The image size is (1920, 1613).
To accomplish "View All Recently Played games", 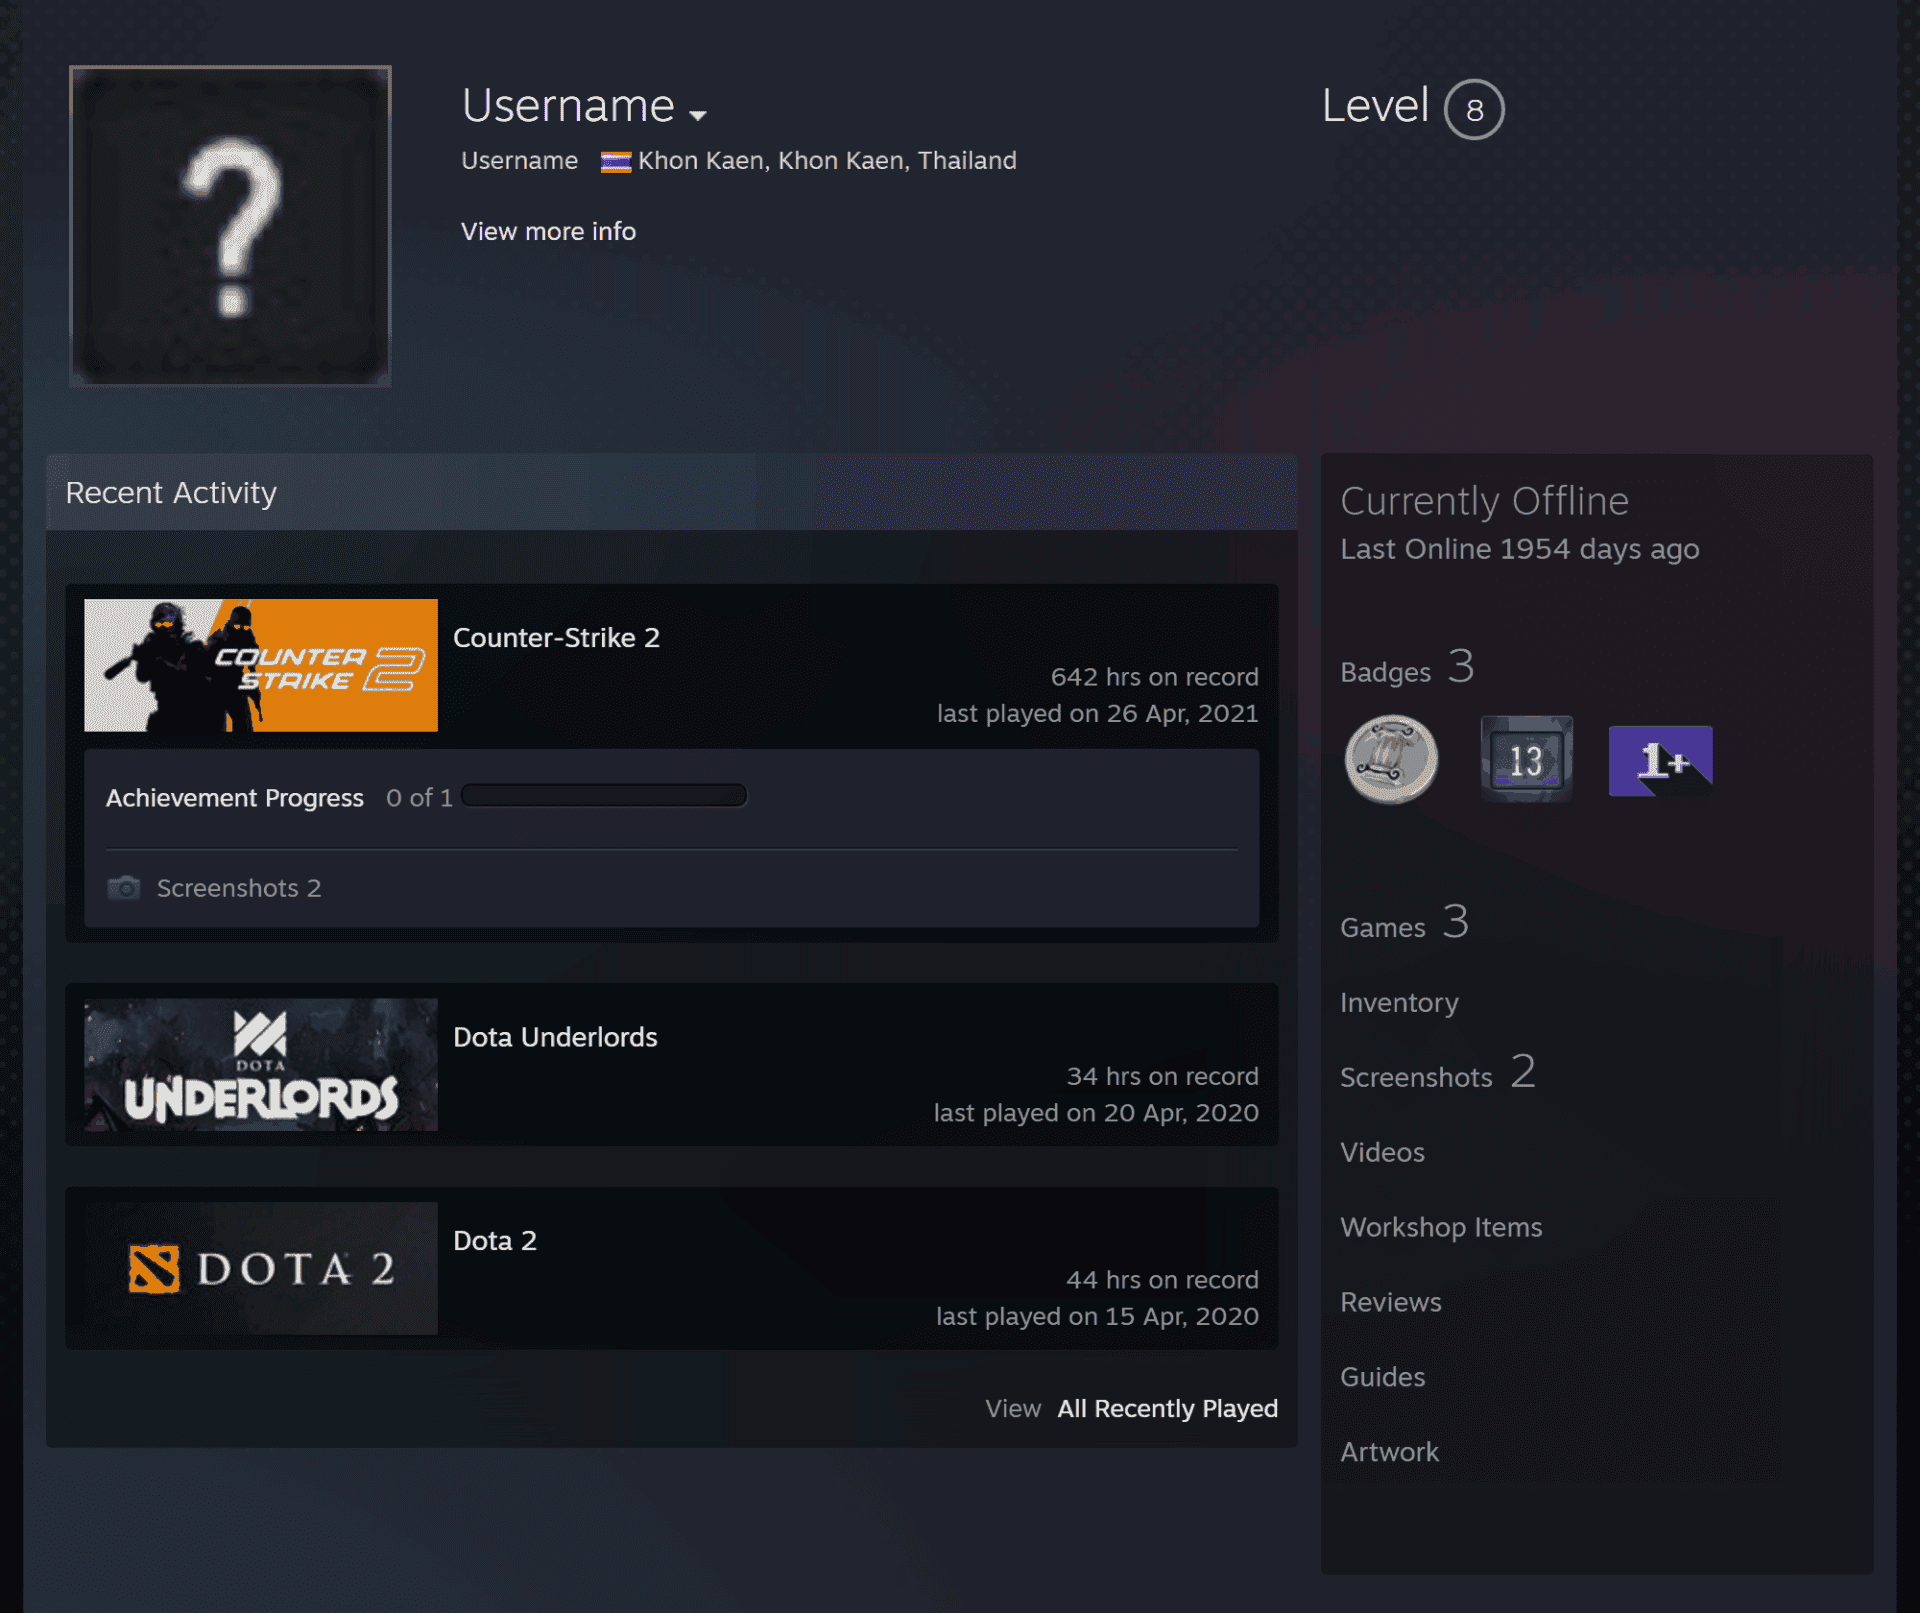I will click(1167, 1408).
